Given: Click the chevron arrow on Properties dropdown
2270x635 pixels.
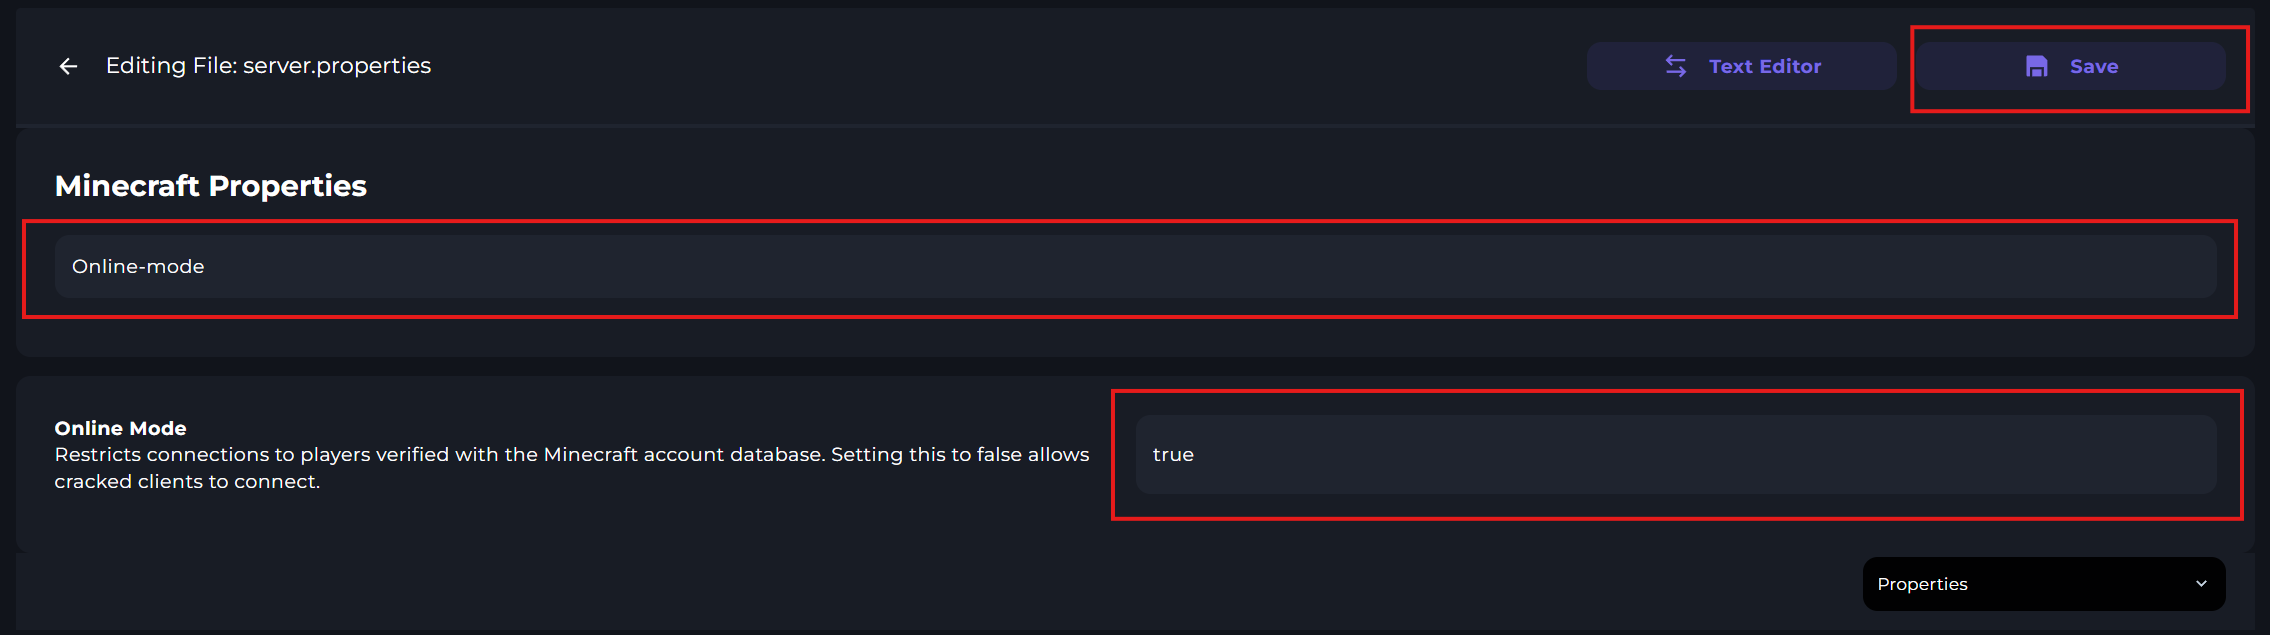Looking at the screenshot, I should [2201, 584].
